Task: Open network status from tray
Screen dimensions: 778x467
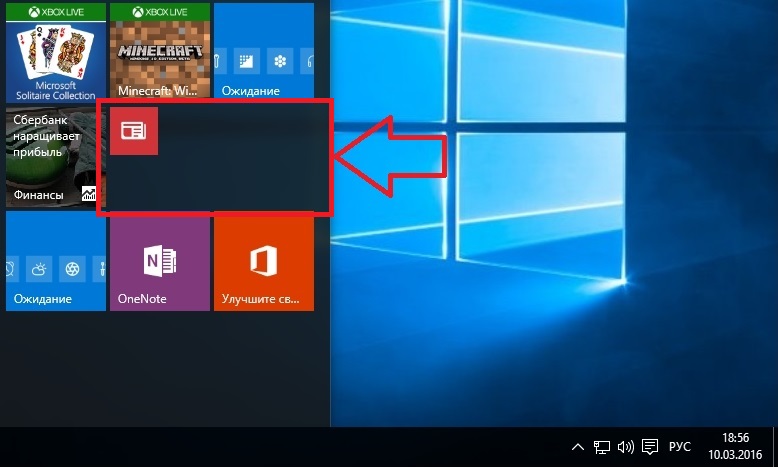Action: pos(602,447)
